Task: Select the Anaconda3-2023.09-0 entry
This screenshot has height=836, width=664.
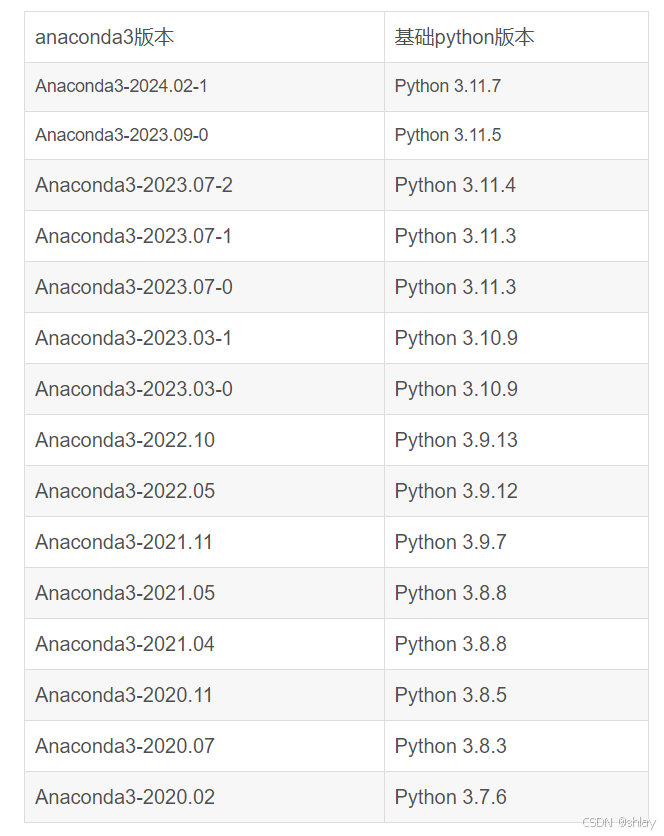Action: tap(204, 135)
